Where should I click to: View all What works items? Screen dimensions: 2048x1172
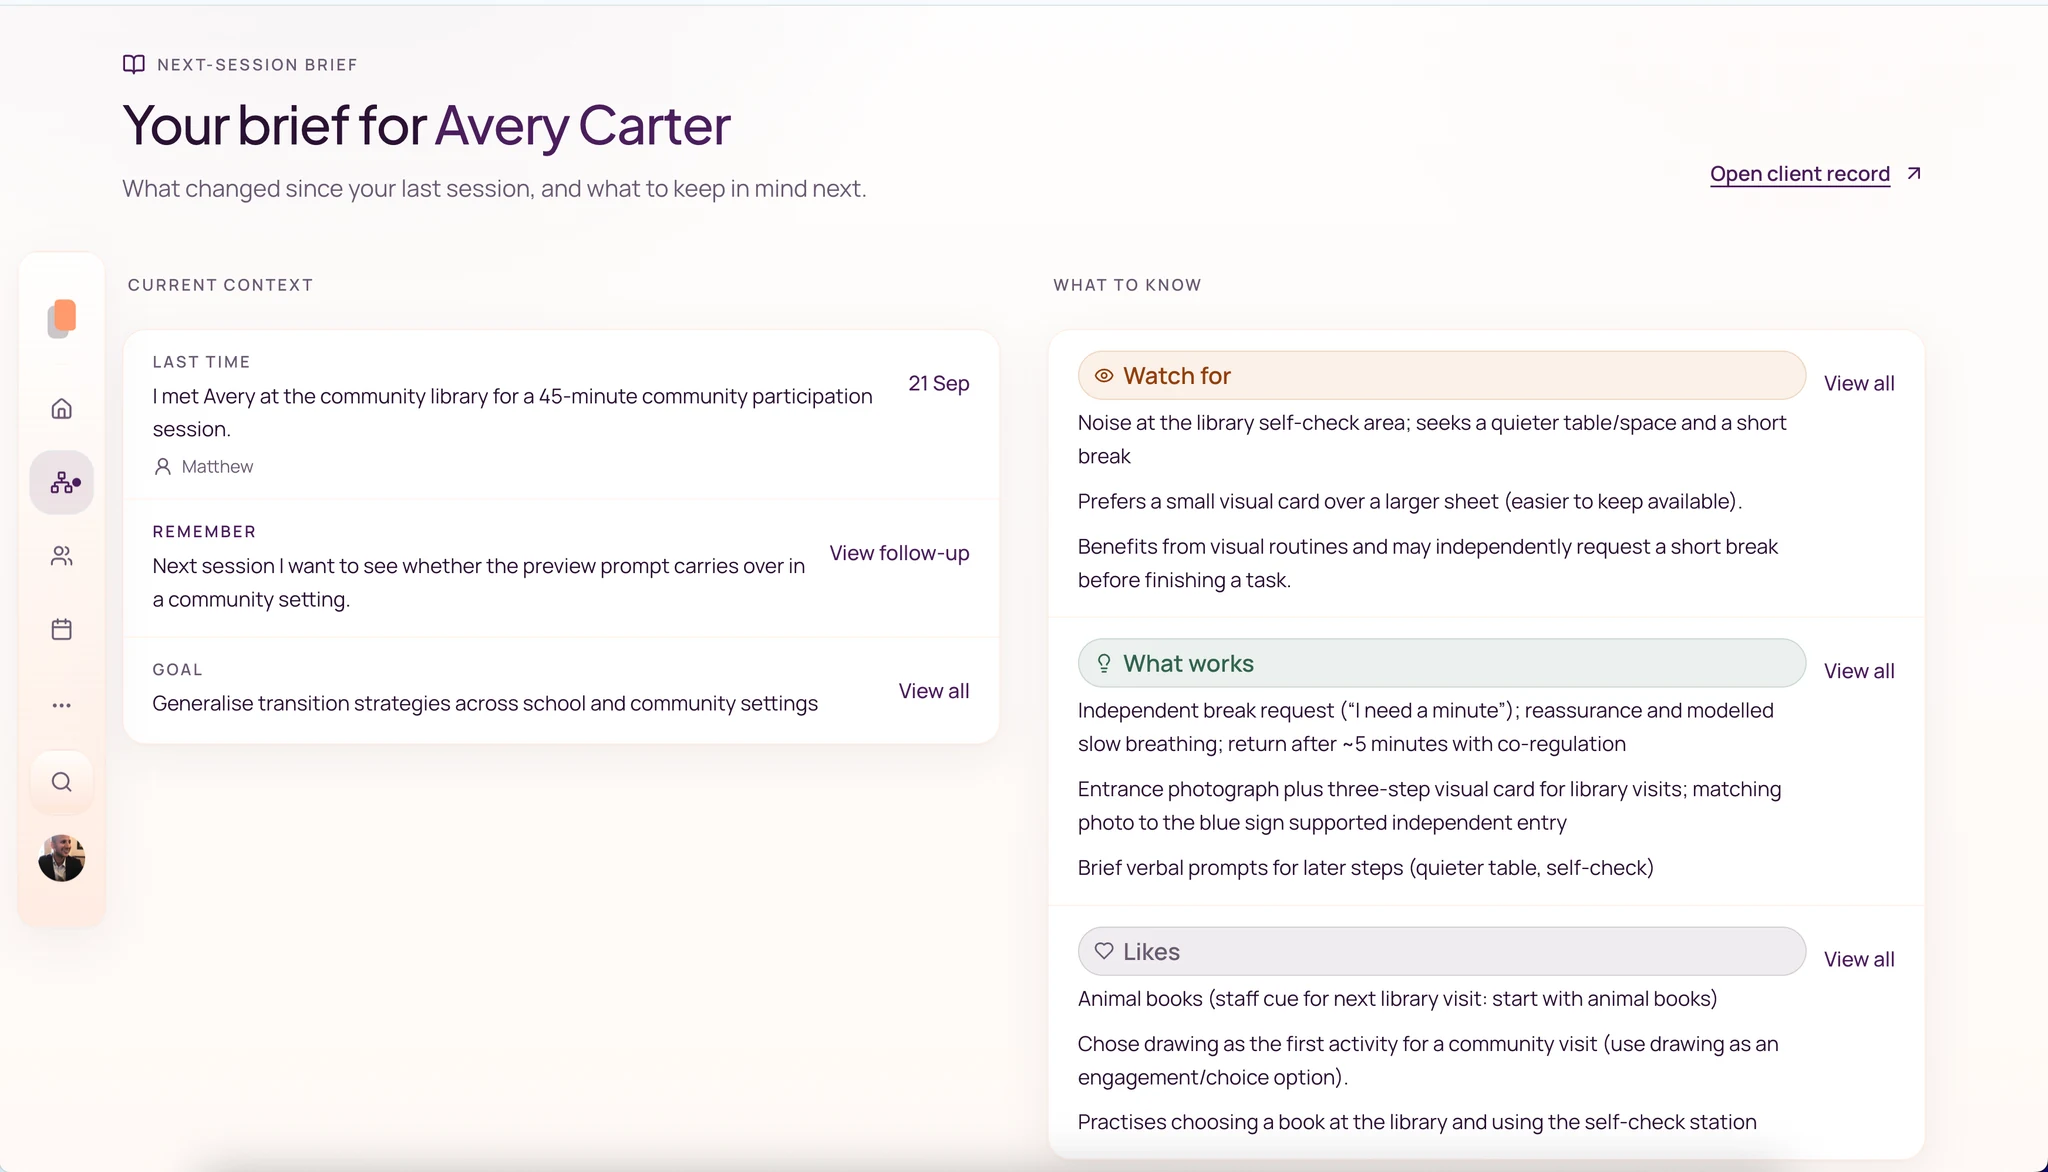1859,671
